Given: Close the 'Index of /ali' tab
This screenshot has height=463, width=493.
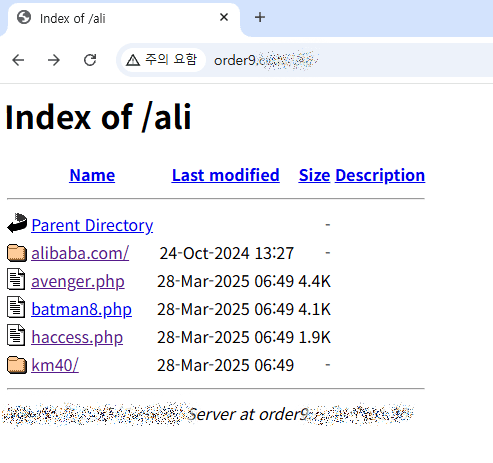Looking at the screenshot, I should pyautogui.click(x=224, y=17).
